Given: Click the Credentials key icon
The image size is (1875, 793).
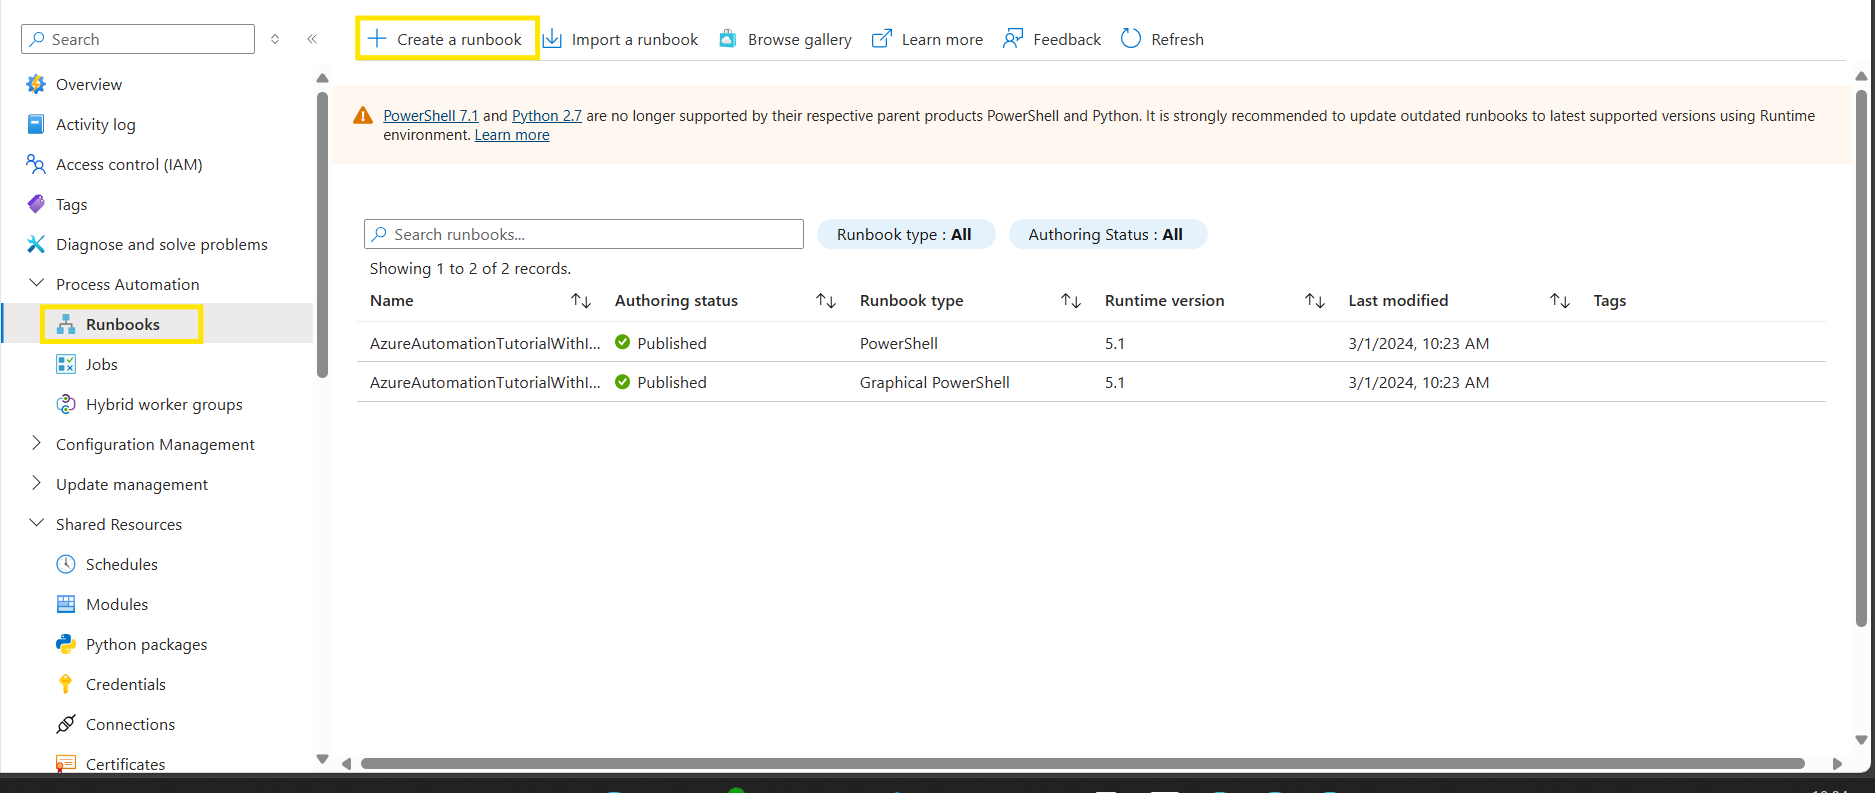Looking at the screenshot, I should pyautogui.click(x=66, y=684).
